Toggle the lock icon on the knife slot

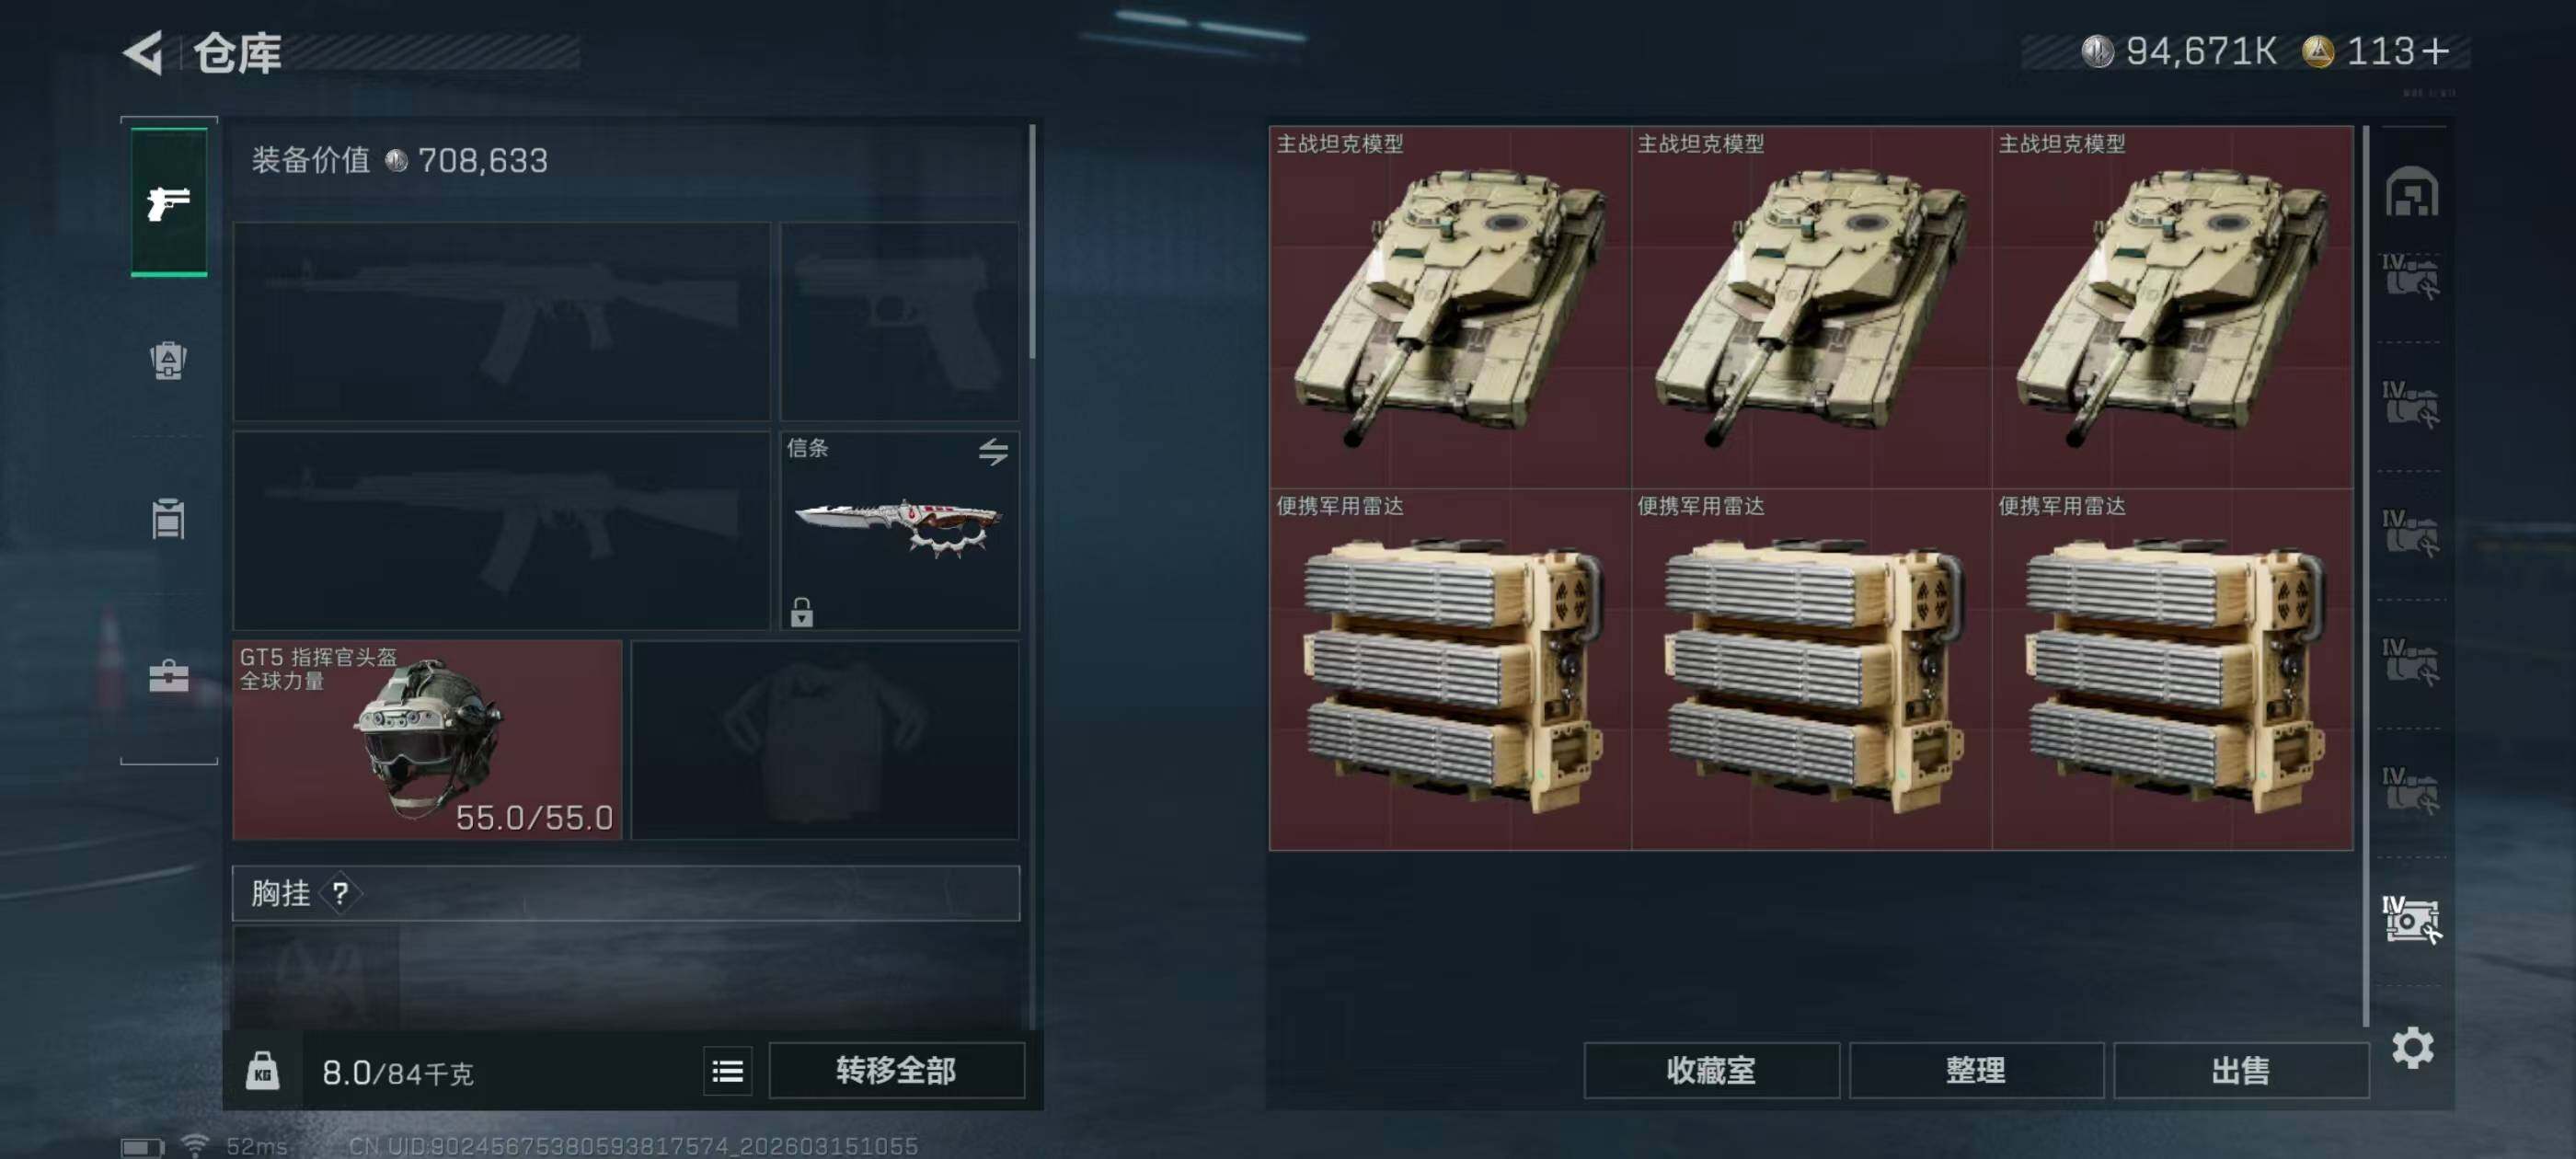pyautogui.click(x=802, y=612)
